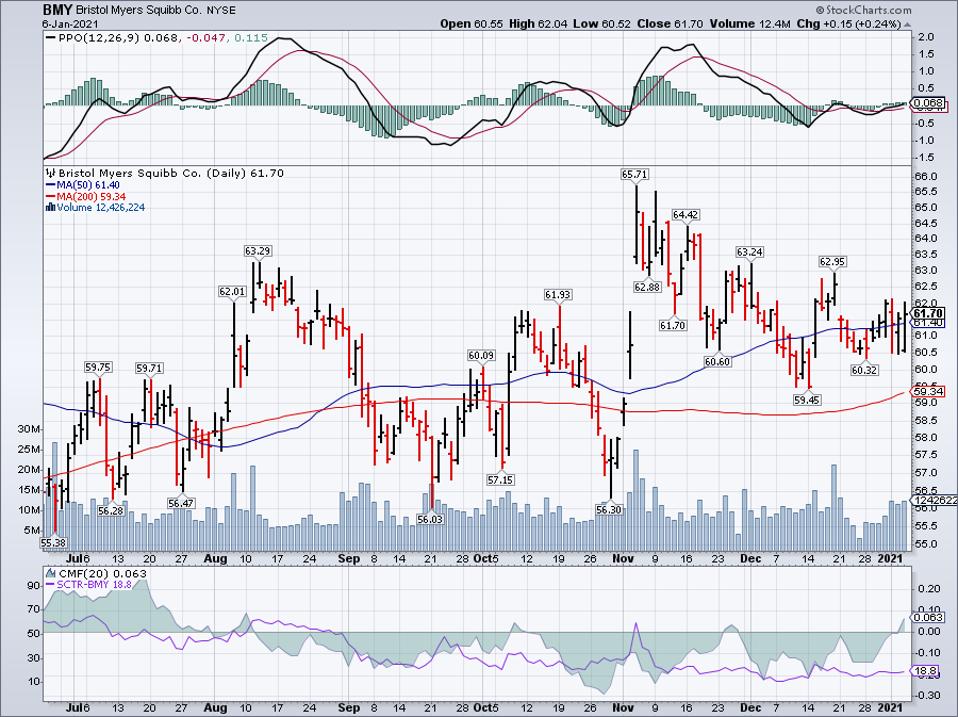
Task: Click the up arrow beside the Chg value
Action: (907, 24)
